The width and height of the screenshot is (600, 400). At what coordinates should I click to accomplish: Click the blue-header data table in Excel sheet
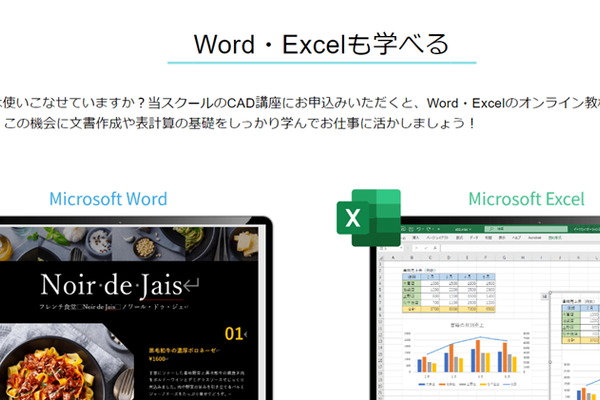click(x=448, y=293)
